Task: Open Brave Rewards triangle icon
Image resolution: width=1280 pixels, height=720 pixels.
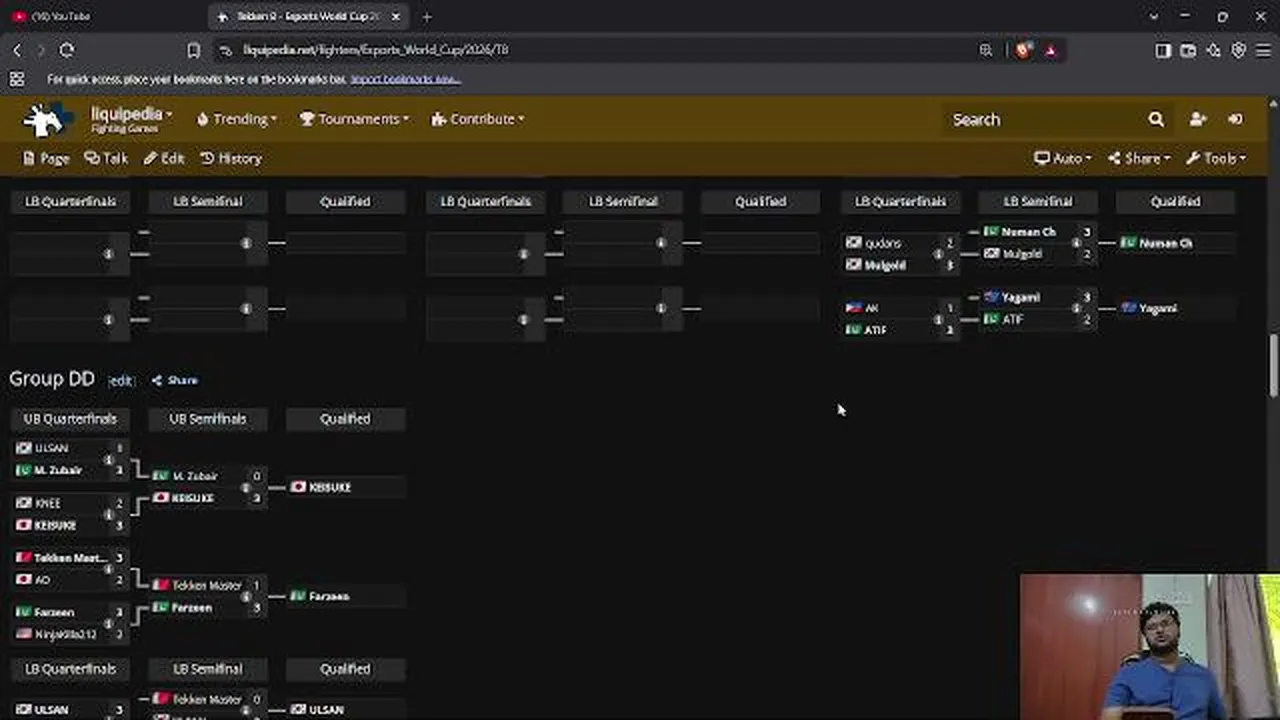Action: (x=1050, y=50)
